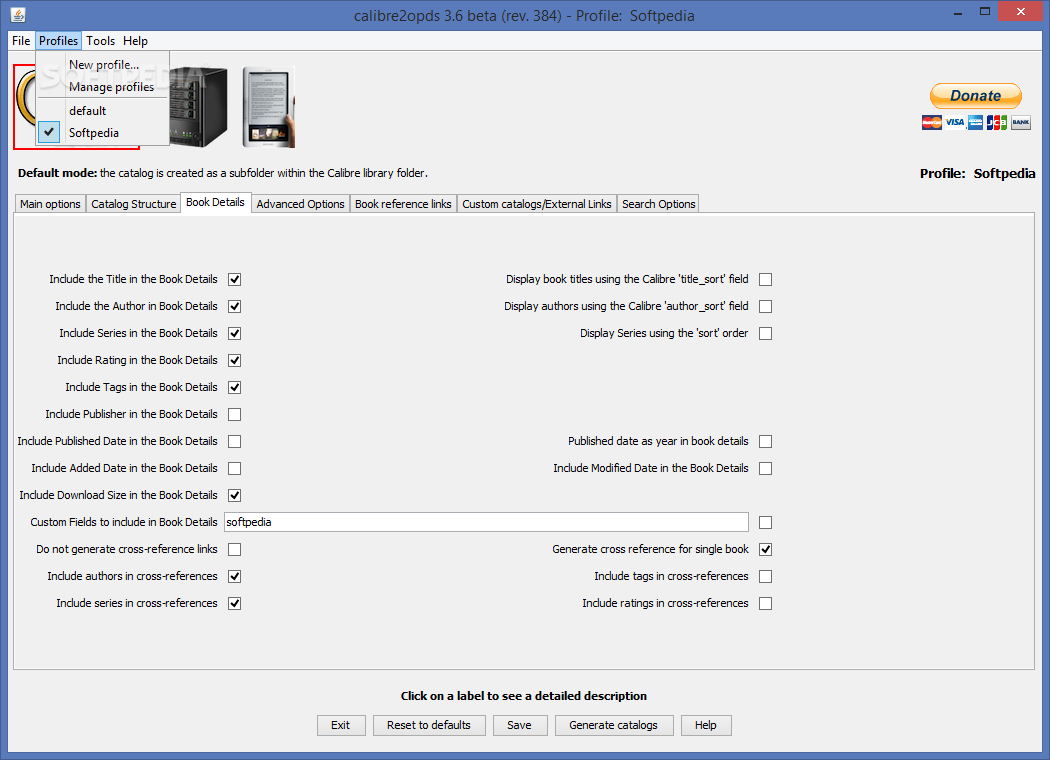
Task: Enable Published date as year checkbox
Action: tap(765, 441)
